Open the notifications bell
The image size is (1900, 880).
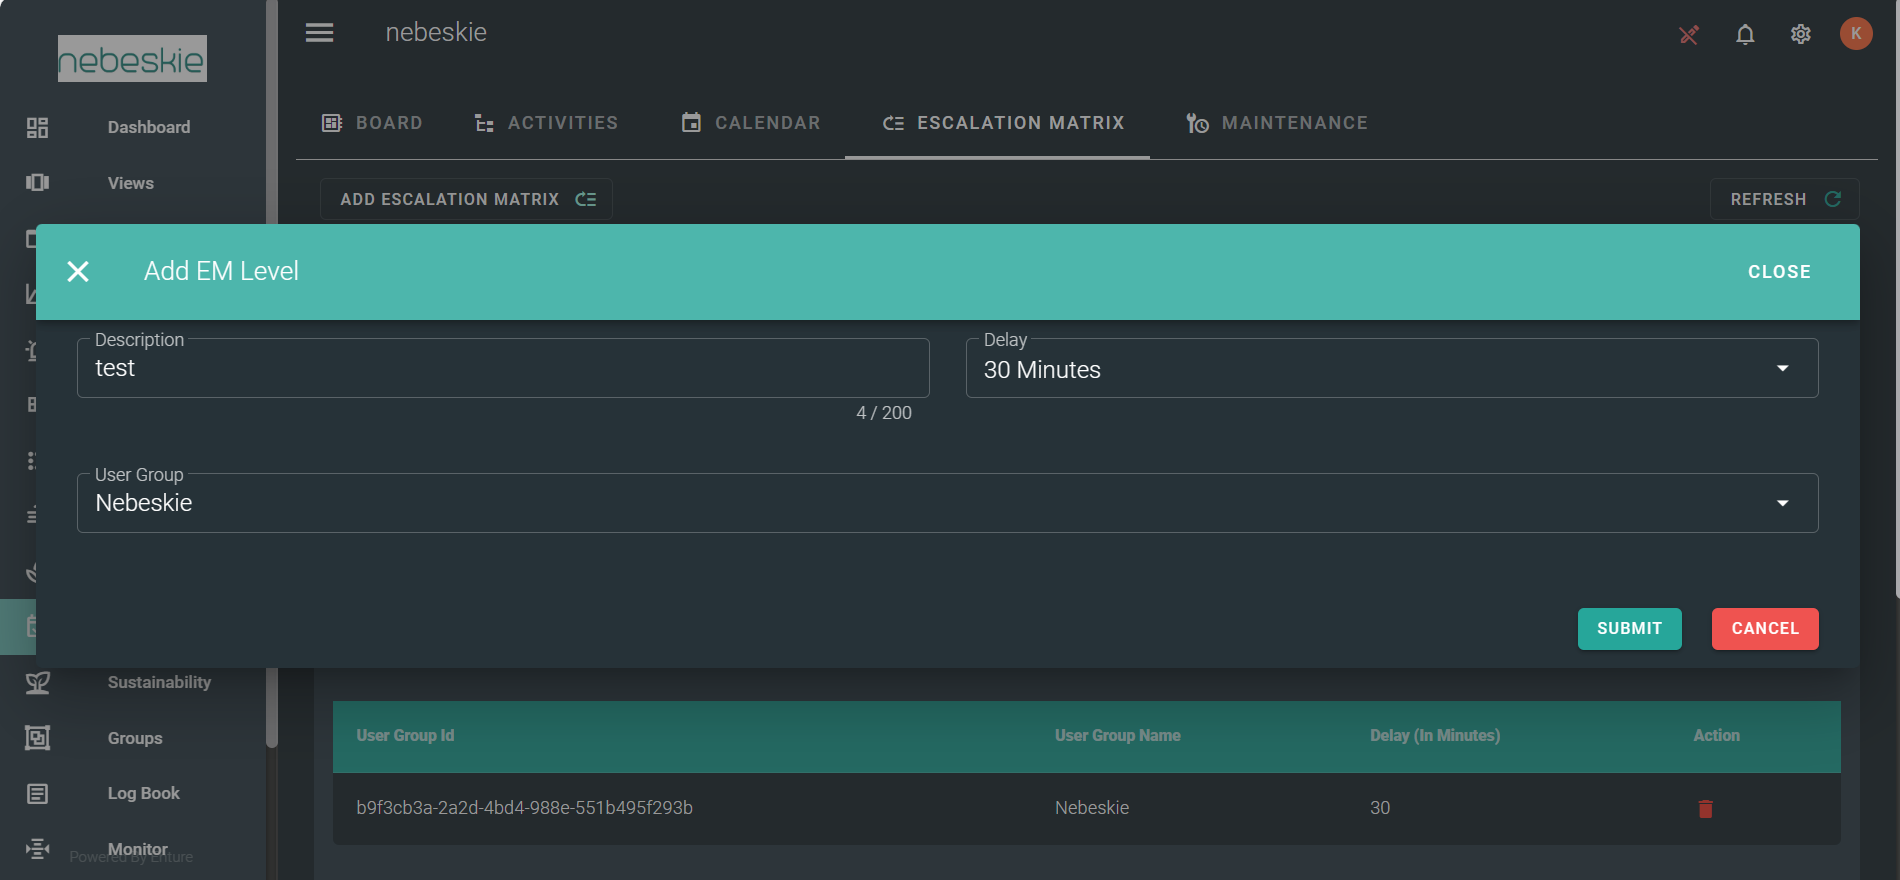(x=1745, y=35)
